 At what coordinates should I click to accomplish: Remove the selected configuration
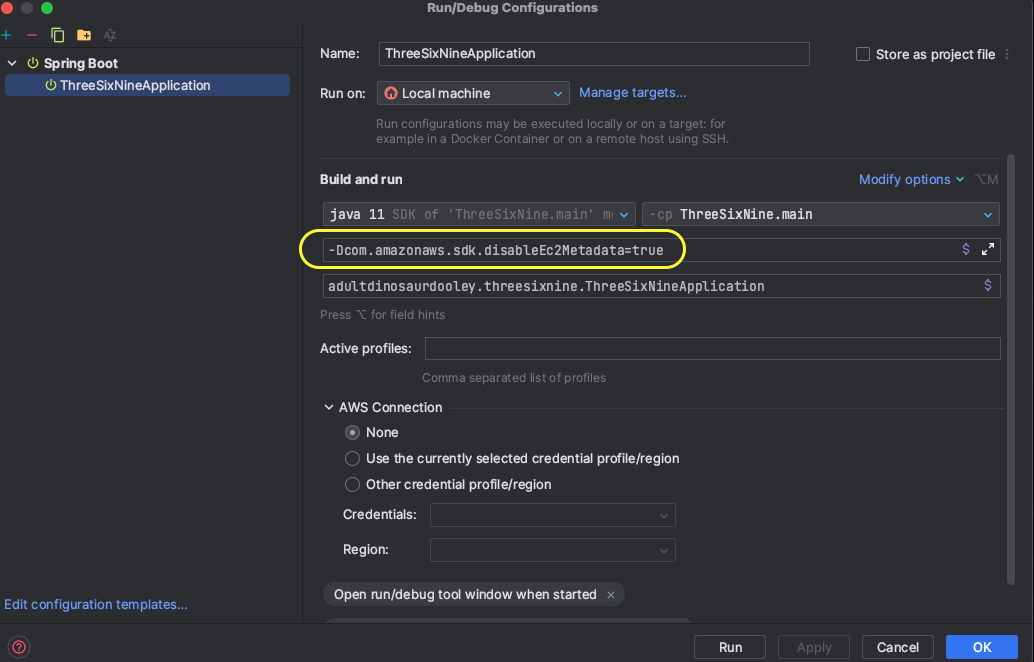[x=31, y=34]
